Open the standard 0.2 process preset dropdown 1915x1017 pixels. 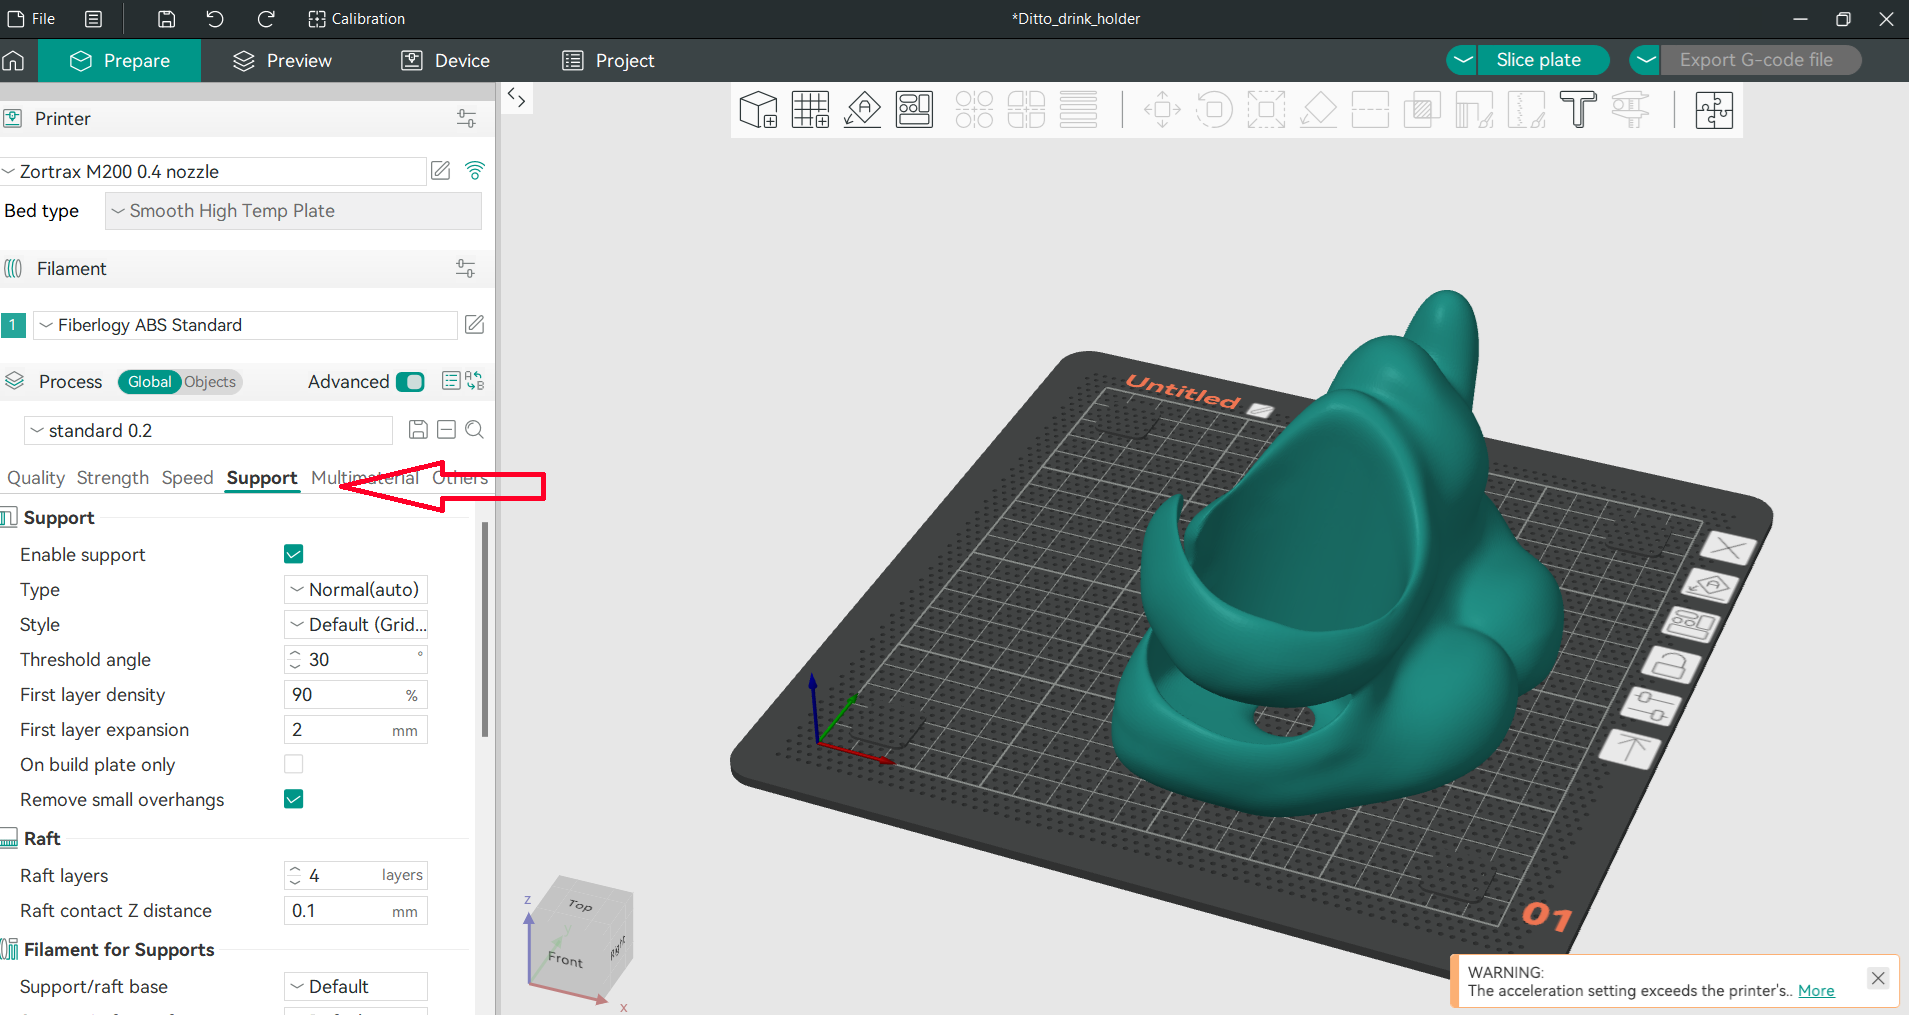point(208,431)
